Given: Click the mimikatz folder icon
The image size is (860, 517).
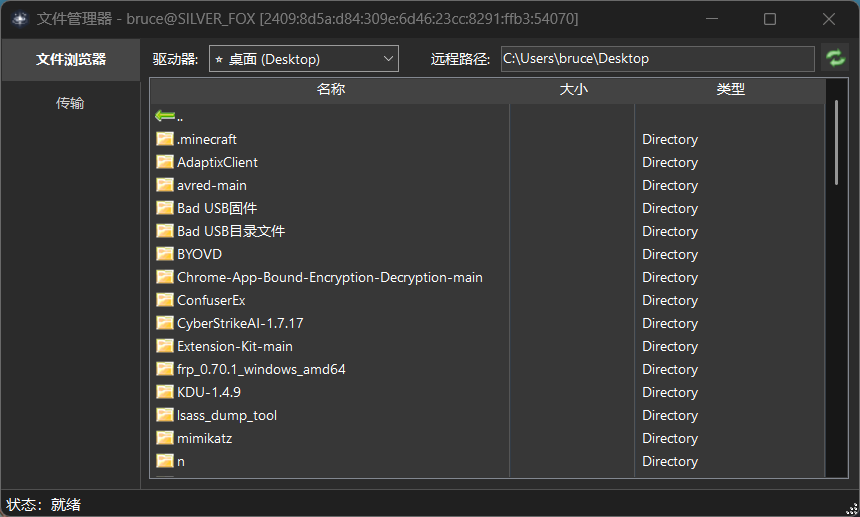Looking at the screenshot, I should tap(165, 438).
